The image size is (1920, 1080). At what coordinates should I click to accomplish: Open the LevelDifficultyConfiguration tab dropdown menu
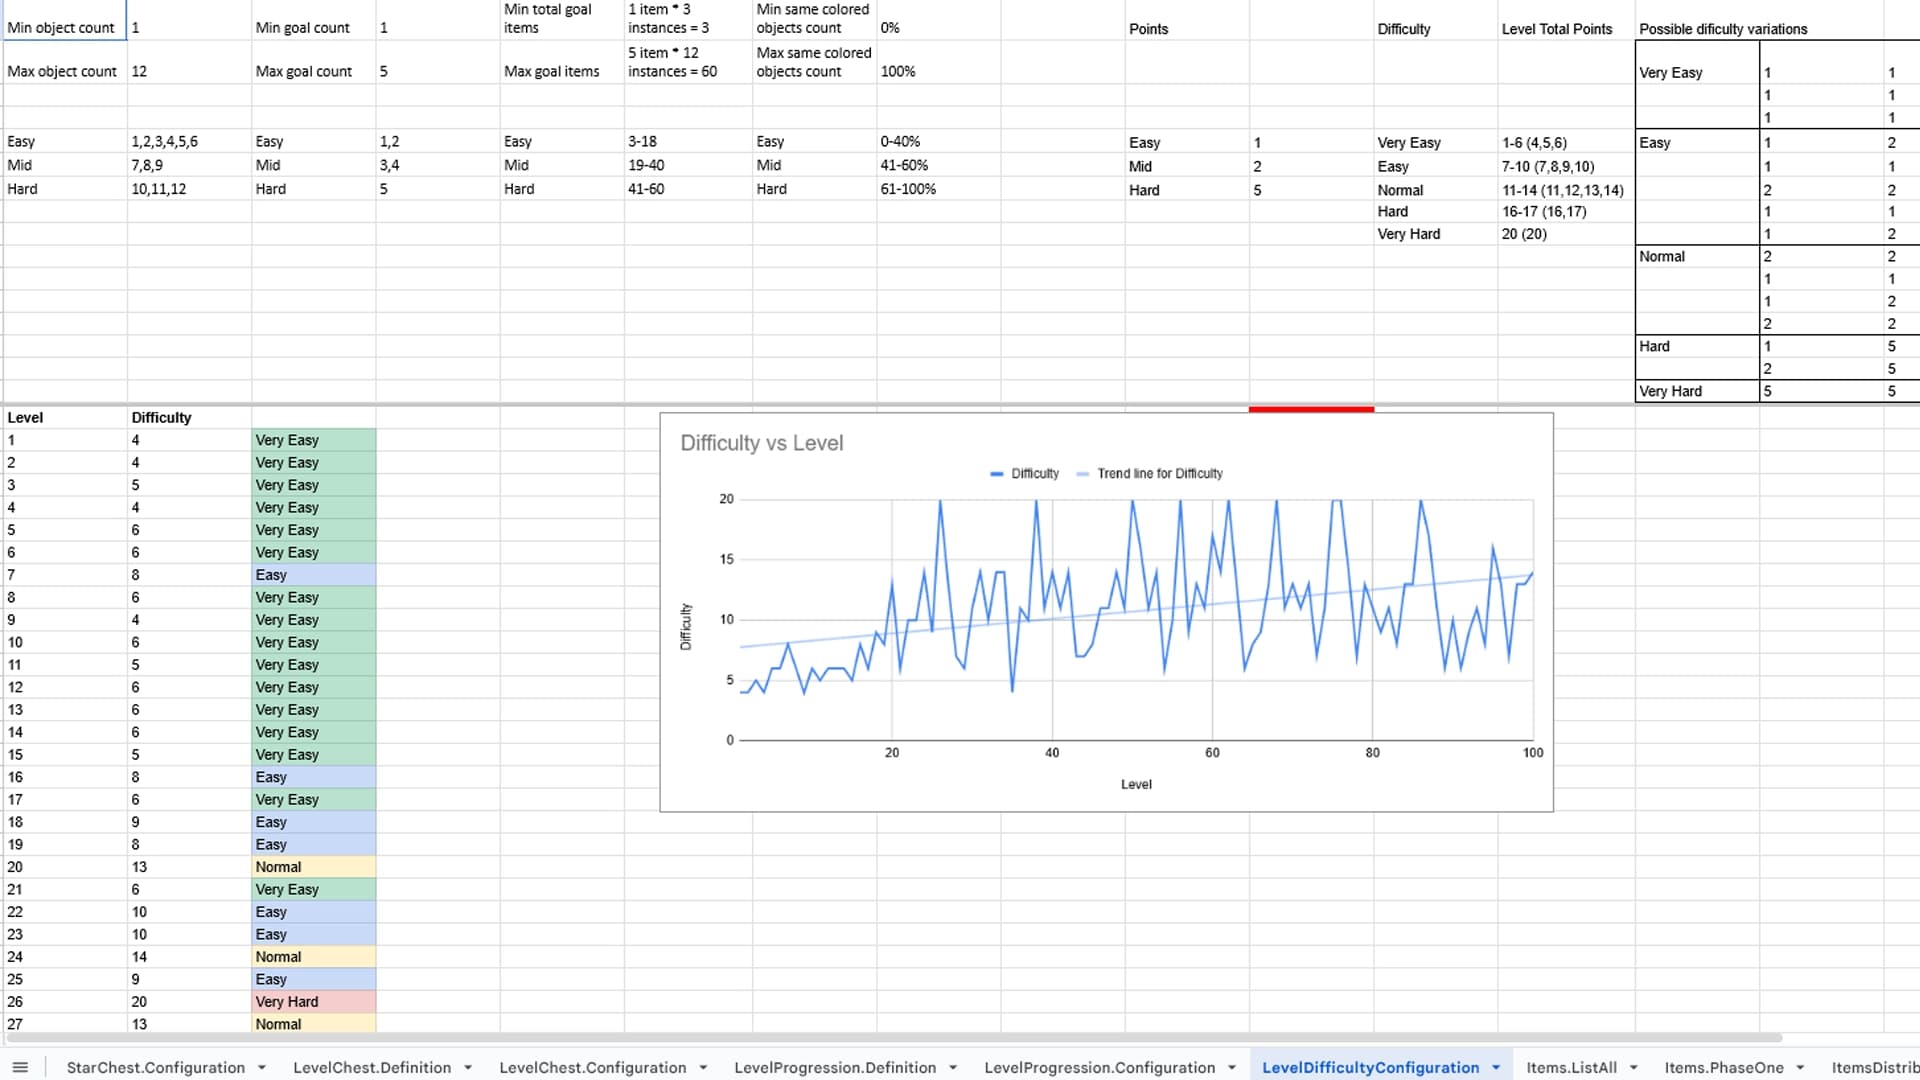[1495, 1067]
